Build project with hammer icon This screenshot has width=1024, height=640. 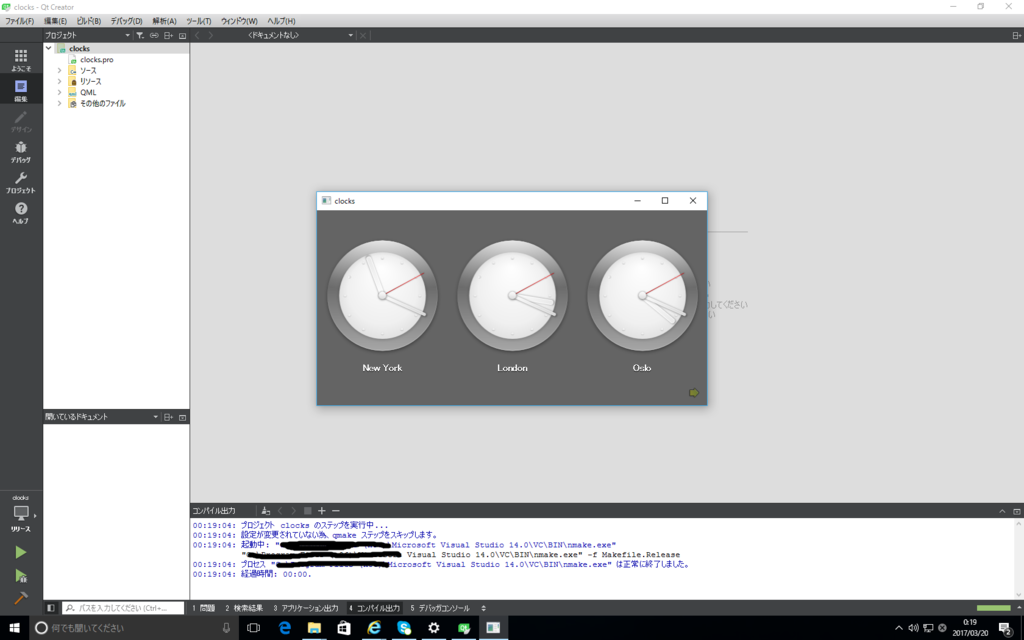pyautogui.click(x=21, y=598)
